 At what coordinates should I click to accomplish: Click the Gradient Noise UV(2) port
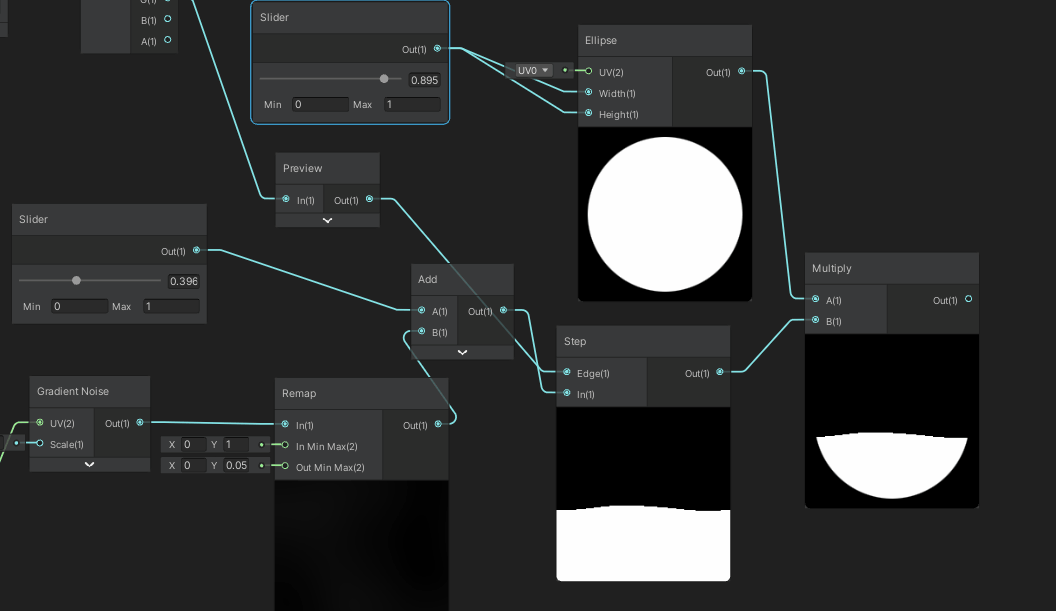click(40, 422)
